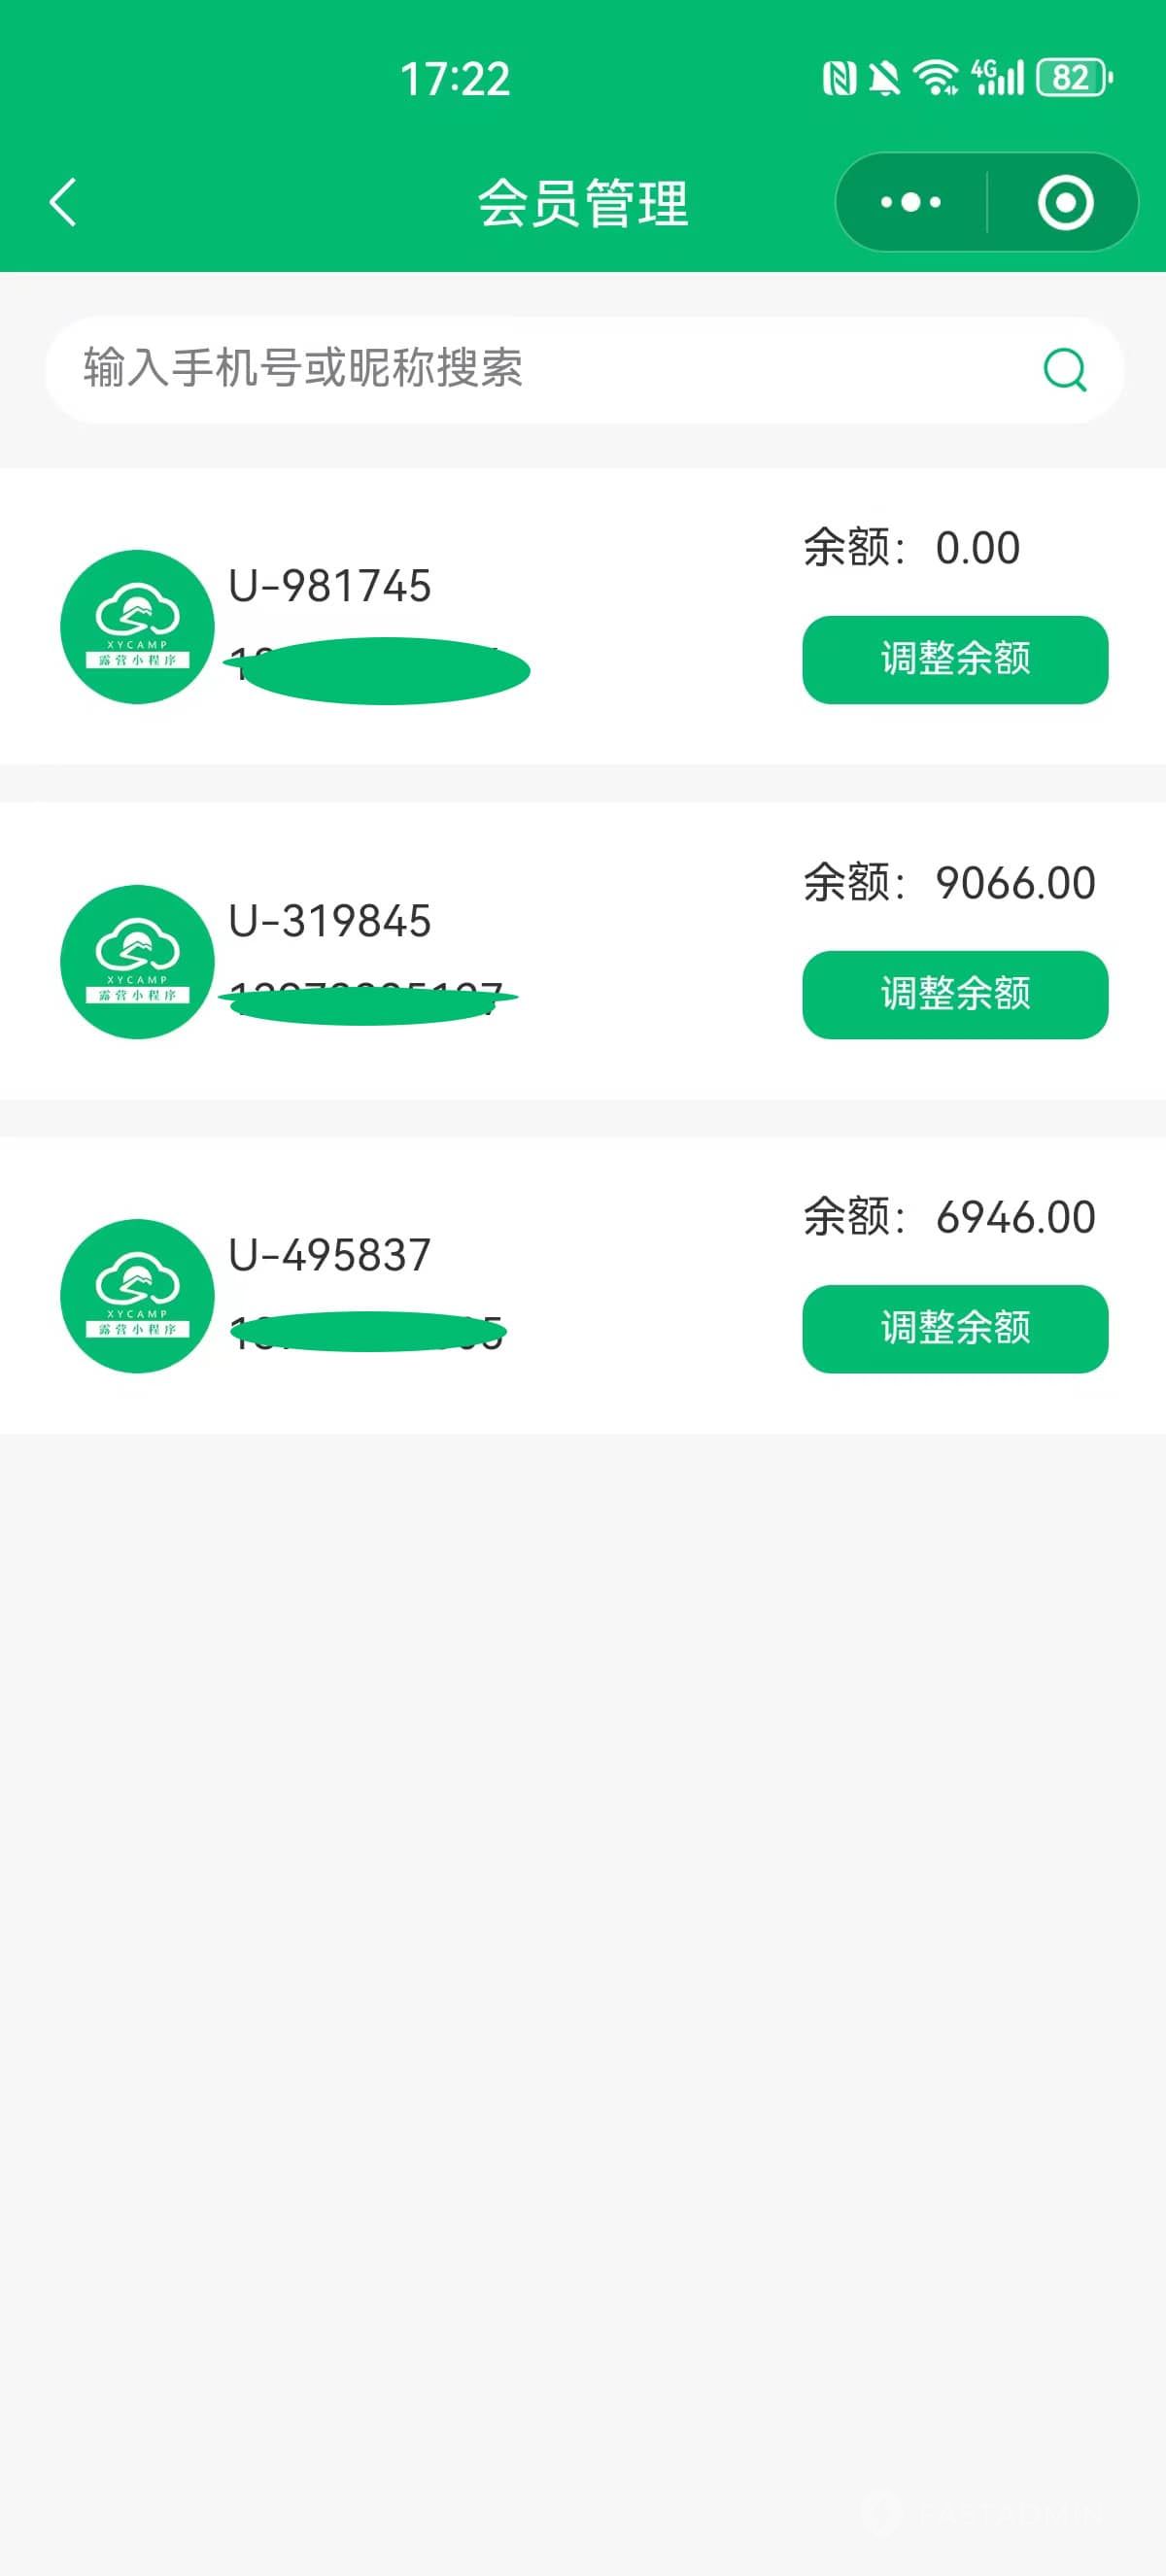Select member name U-319845
1166x2576 pixels.
click(x=330, y=921)
